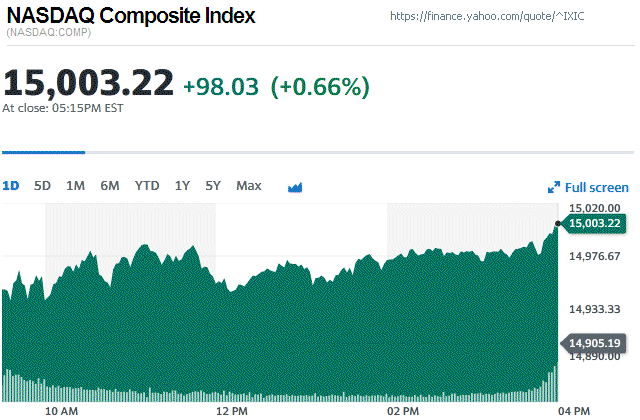Viewport: 640px width, 420px height.
Task: Click the 02 PM label on time axis
Action: point(402,410)
